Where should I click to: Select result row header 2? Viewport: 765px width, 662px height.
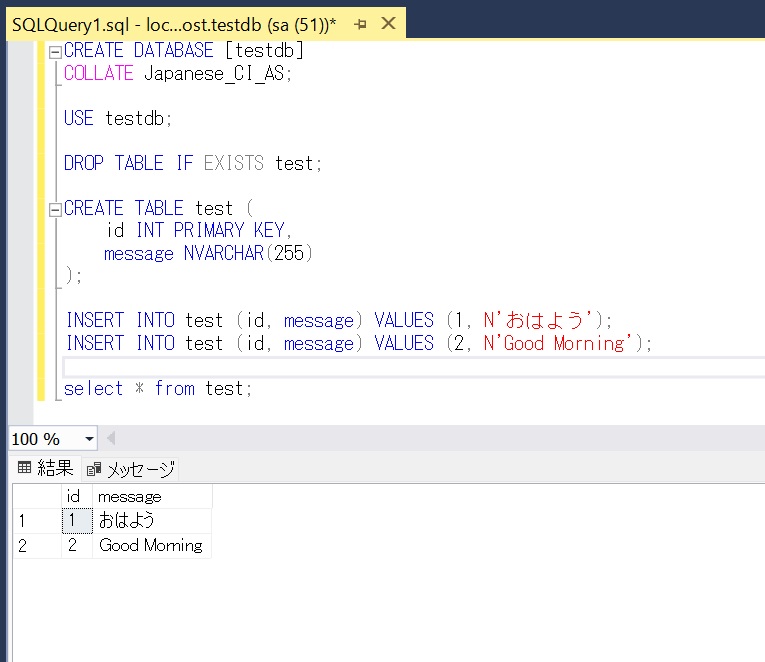[37, 545]
